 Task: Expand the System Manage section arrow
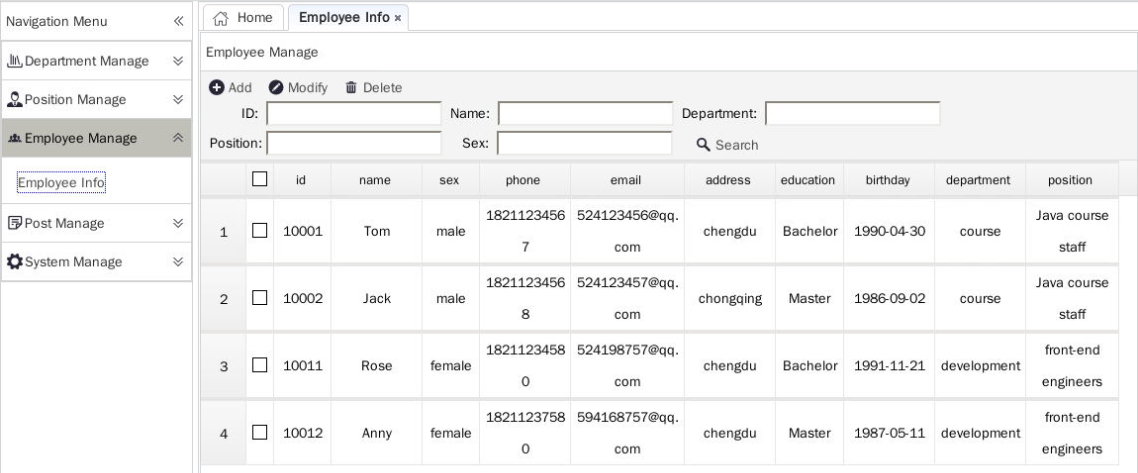(178, 261)
